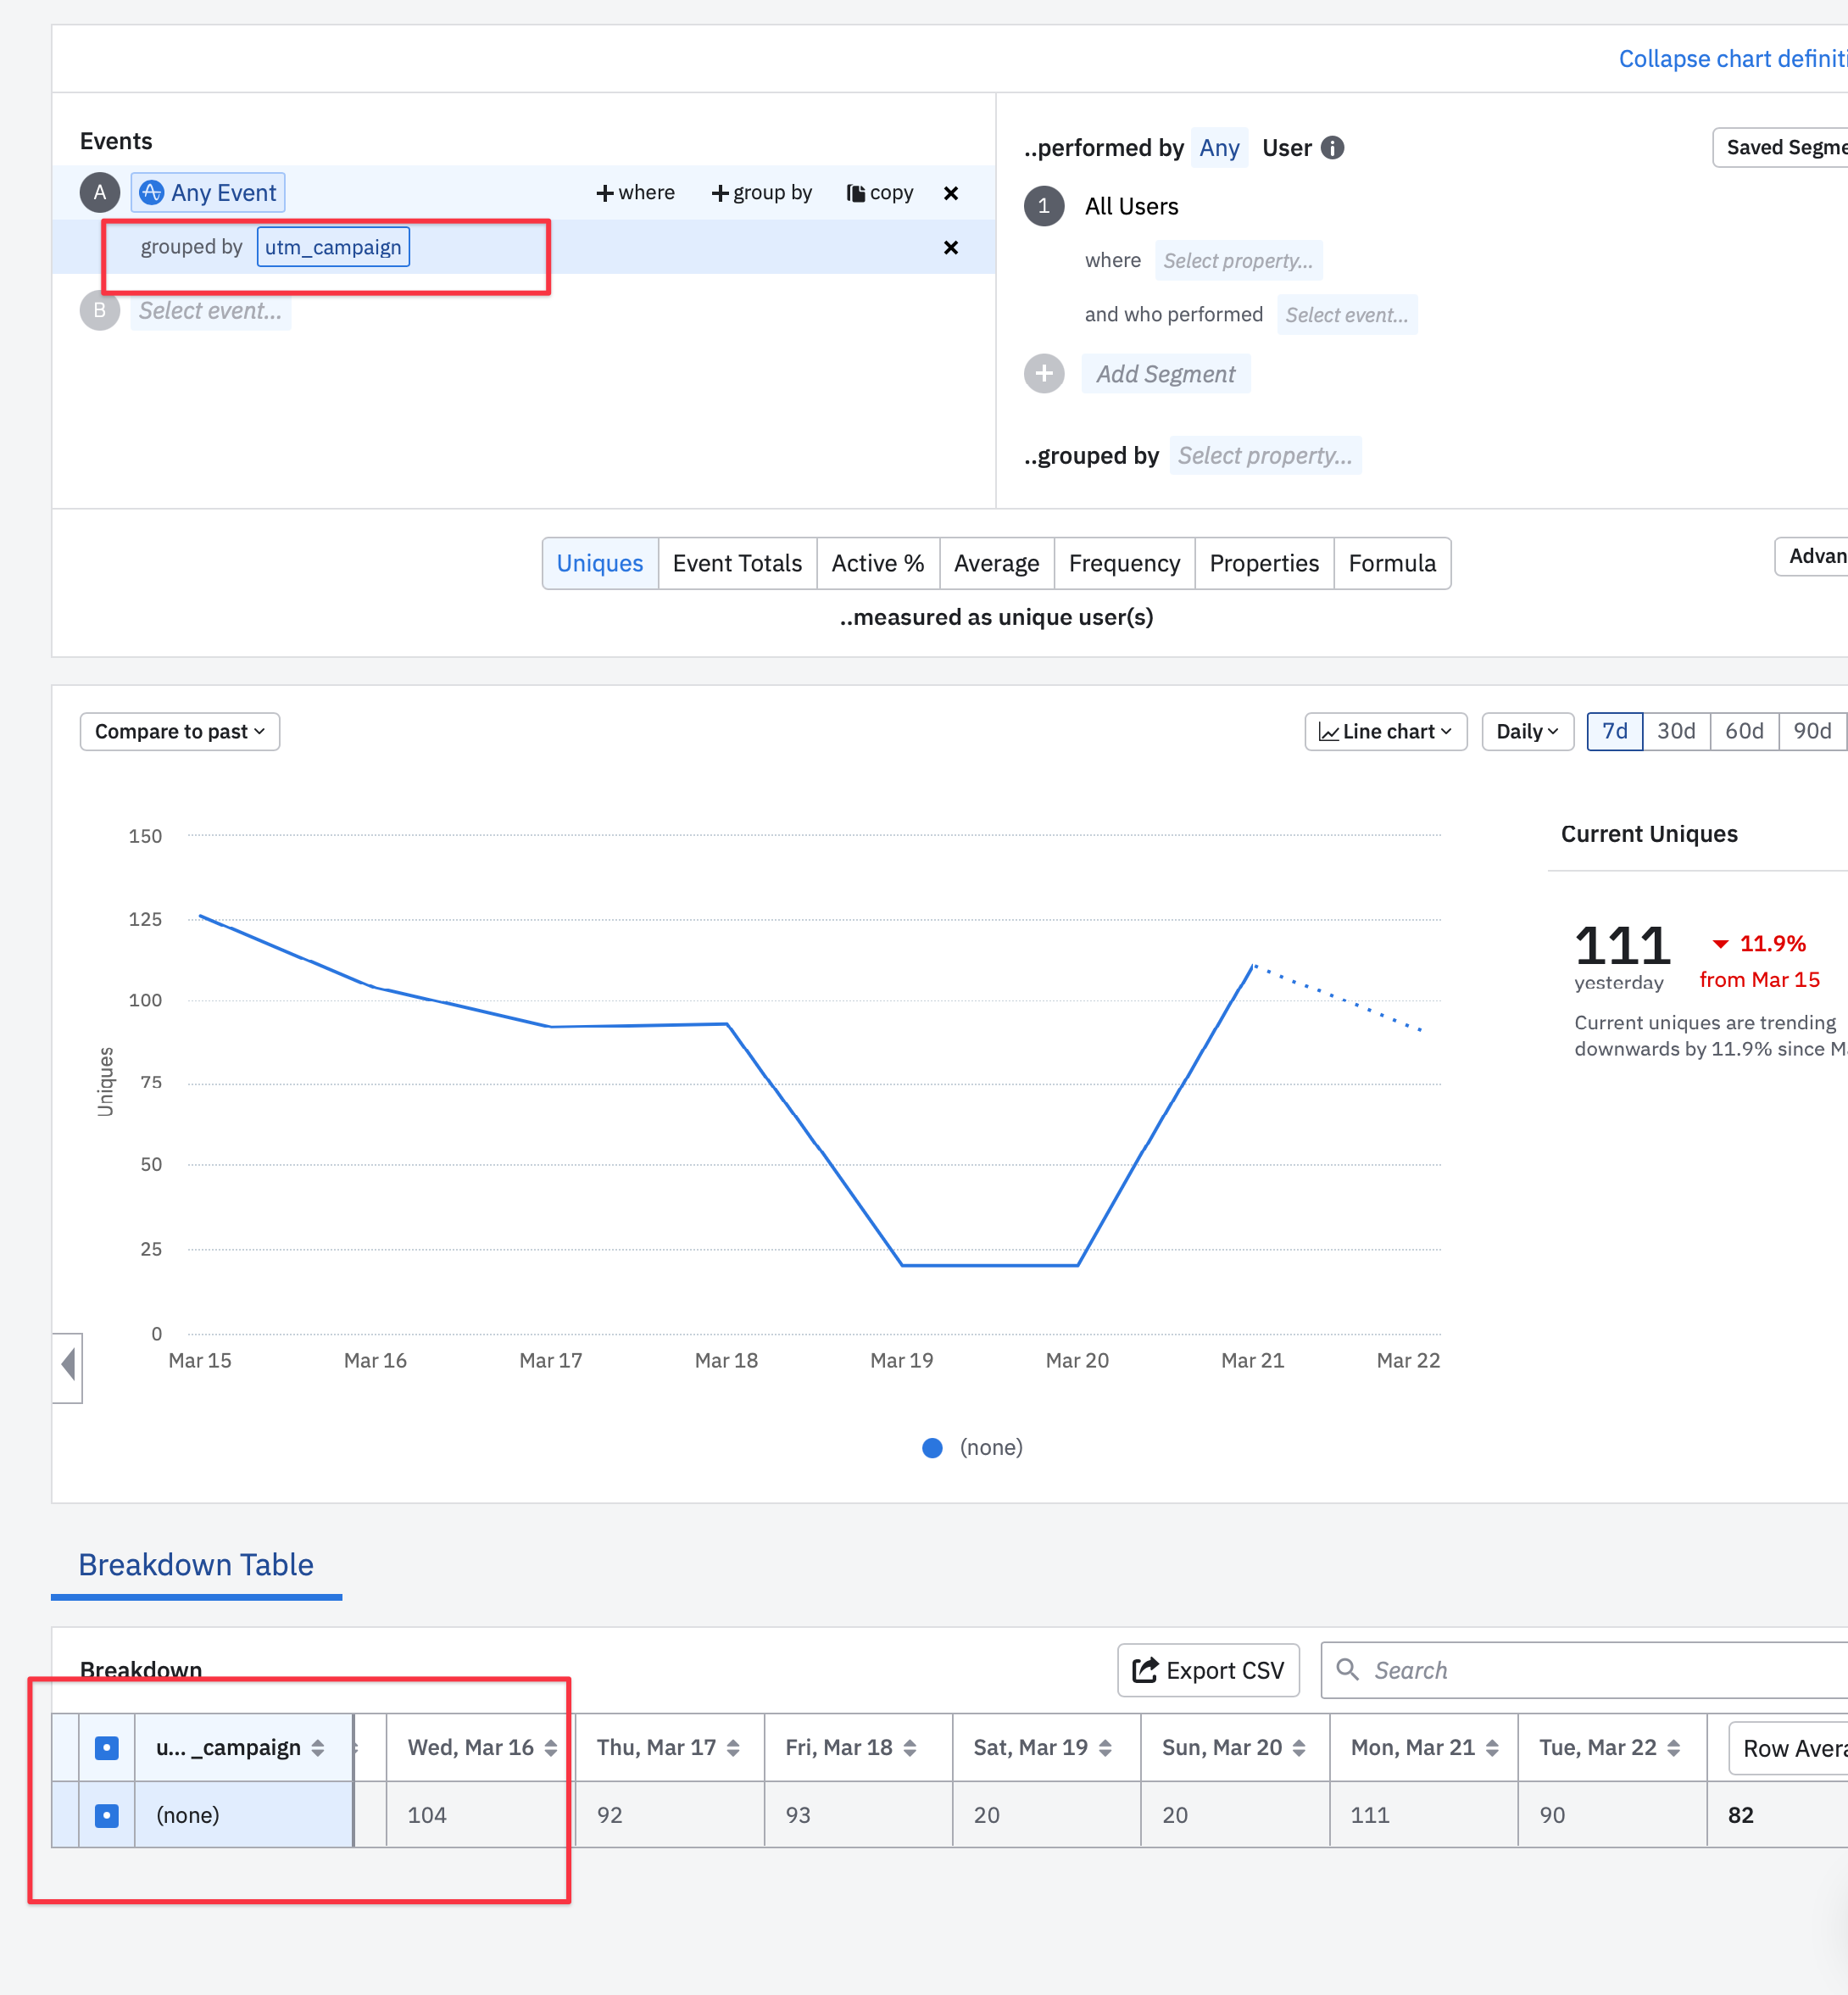Sort by Wed, Mar 16 column arrows

[x=550, y=1748]
